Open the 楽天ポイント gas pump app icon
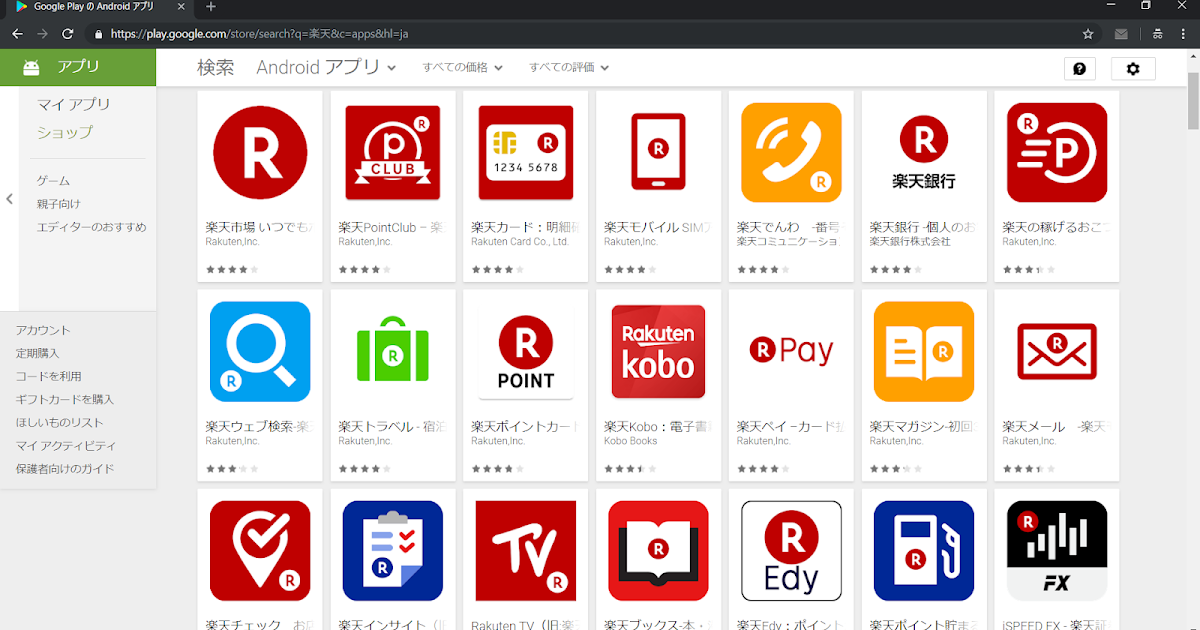1200x630 pixels. point(924,550)
